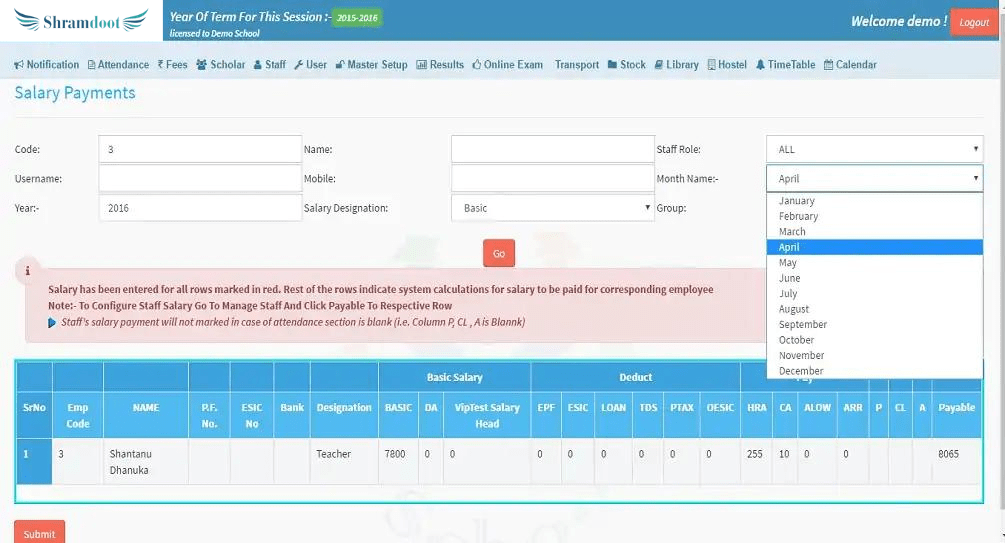Open the Transport menu
Image resolution: width=1005 pixels, height=543 pixels.
pos(577,65)
